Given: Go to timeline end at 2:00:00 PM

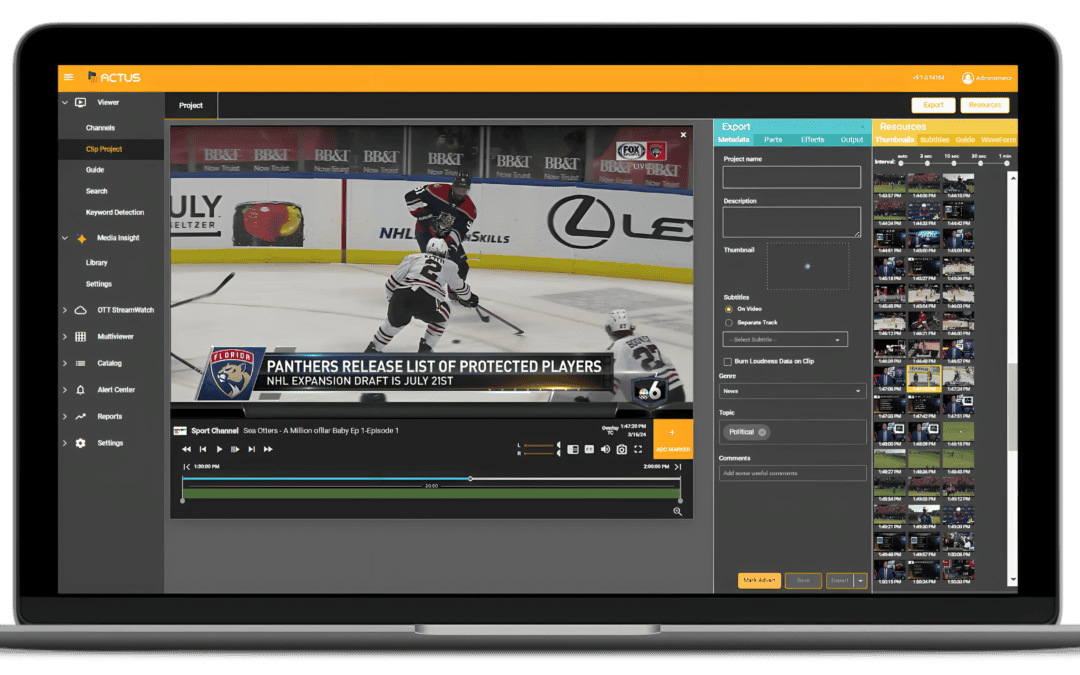Looking at the screenshot, I should (678, 466).
